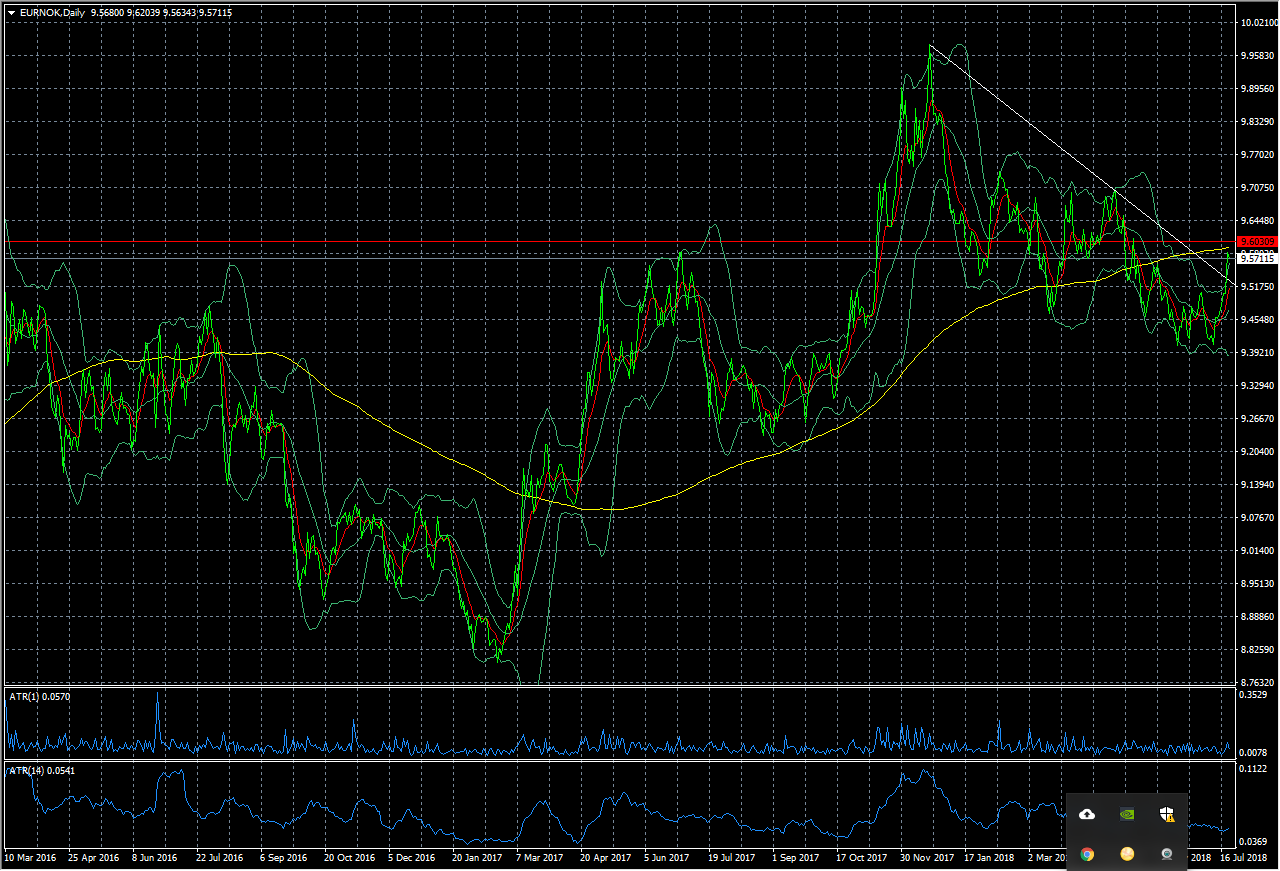Click the 0.3529 ATR scale value
The image size is (1280, 871).
point(1253,694)
